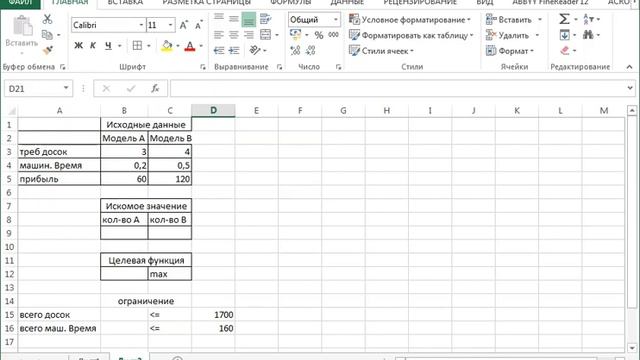Image resolution: width=640 pixels, height=360 pixels.
Task: Switch to the РАЗМЕТКА СТРАНИЦЫ tab
Action: coord(207,2)
